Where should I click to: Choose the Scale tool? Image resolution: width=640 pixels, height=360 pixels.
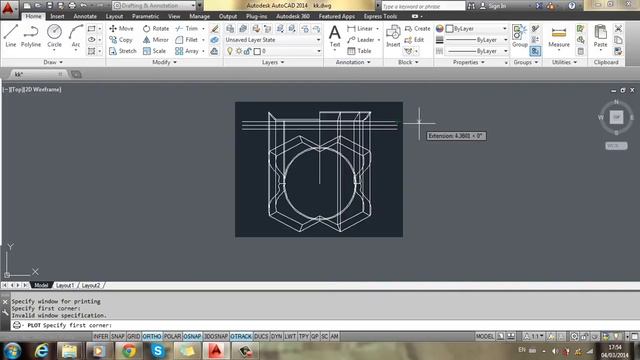[154, 51]
